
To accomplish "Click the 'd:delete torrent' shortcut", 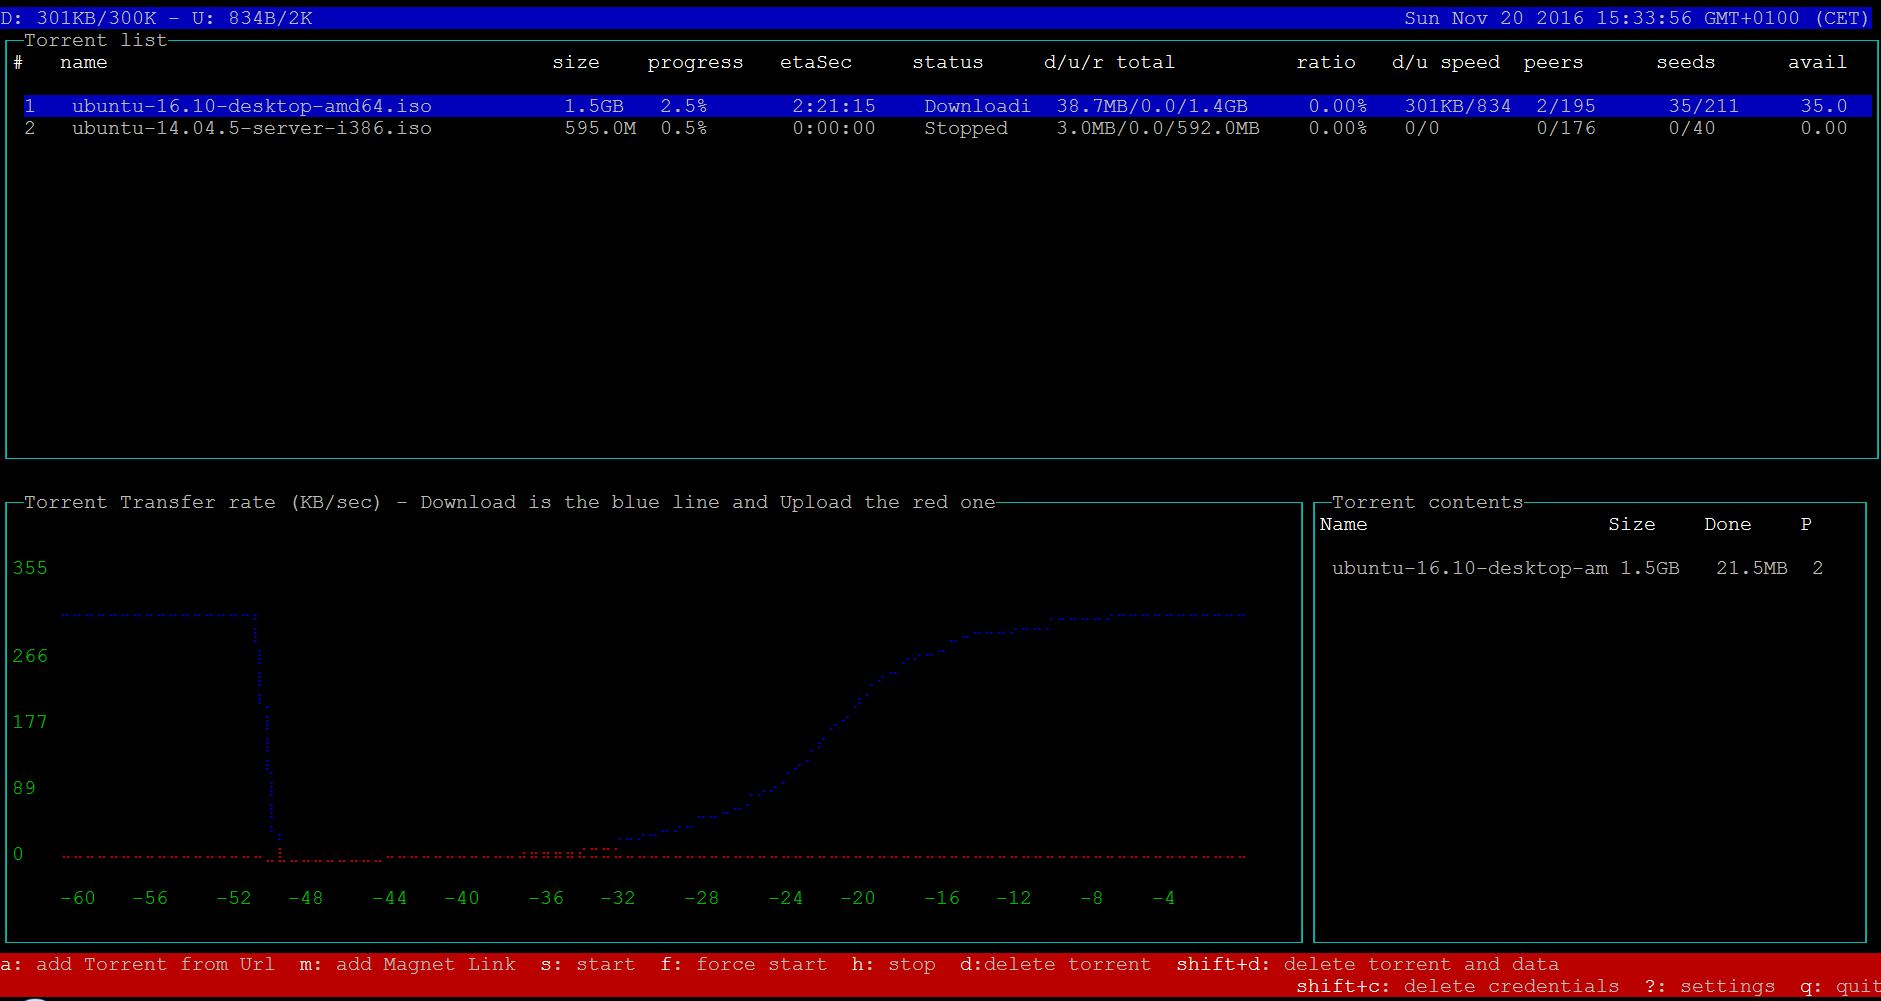I will coord(1056,964).
